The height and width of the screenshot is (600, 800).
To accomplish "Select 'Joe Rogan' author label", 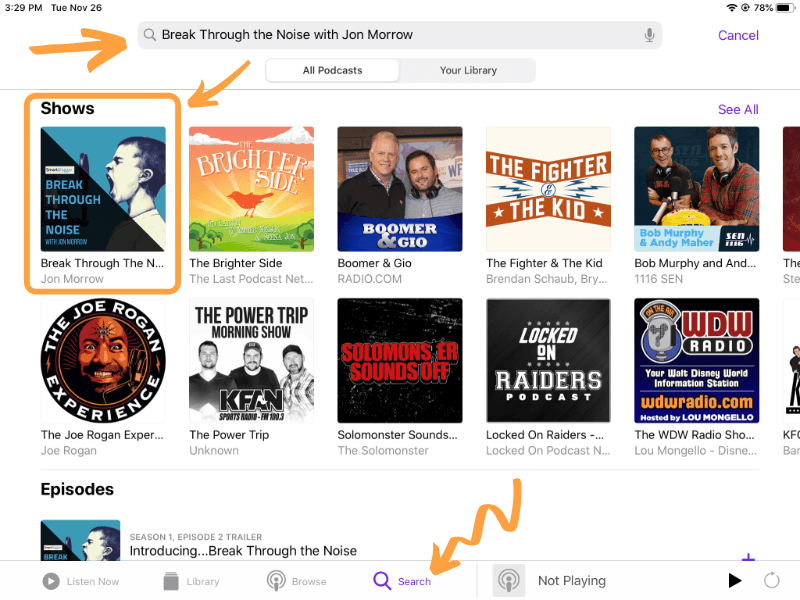I will [68, 451].
